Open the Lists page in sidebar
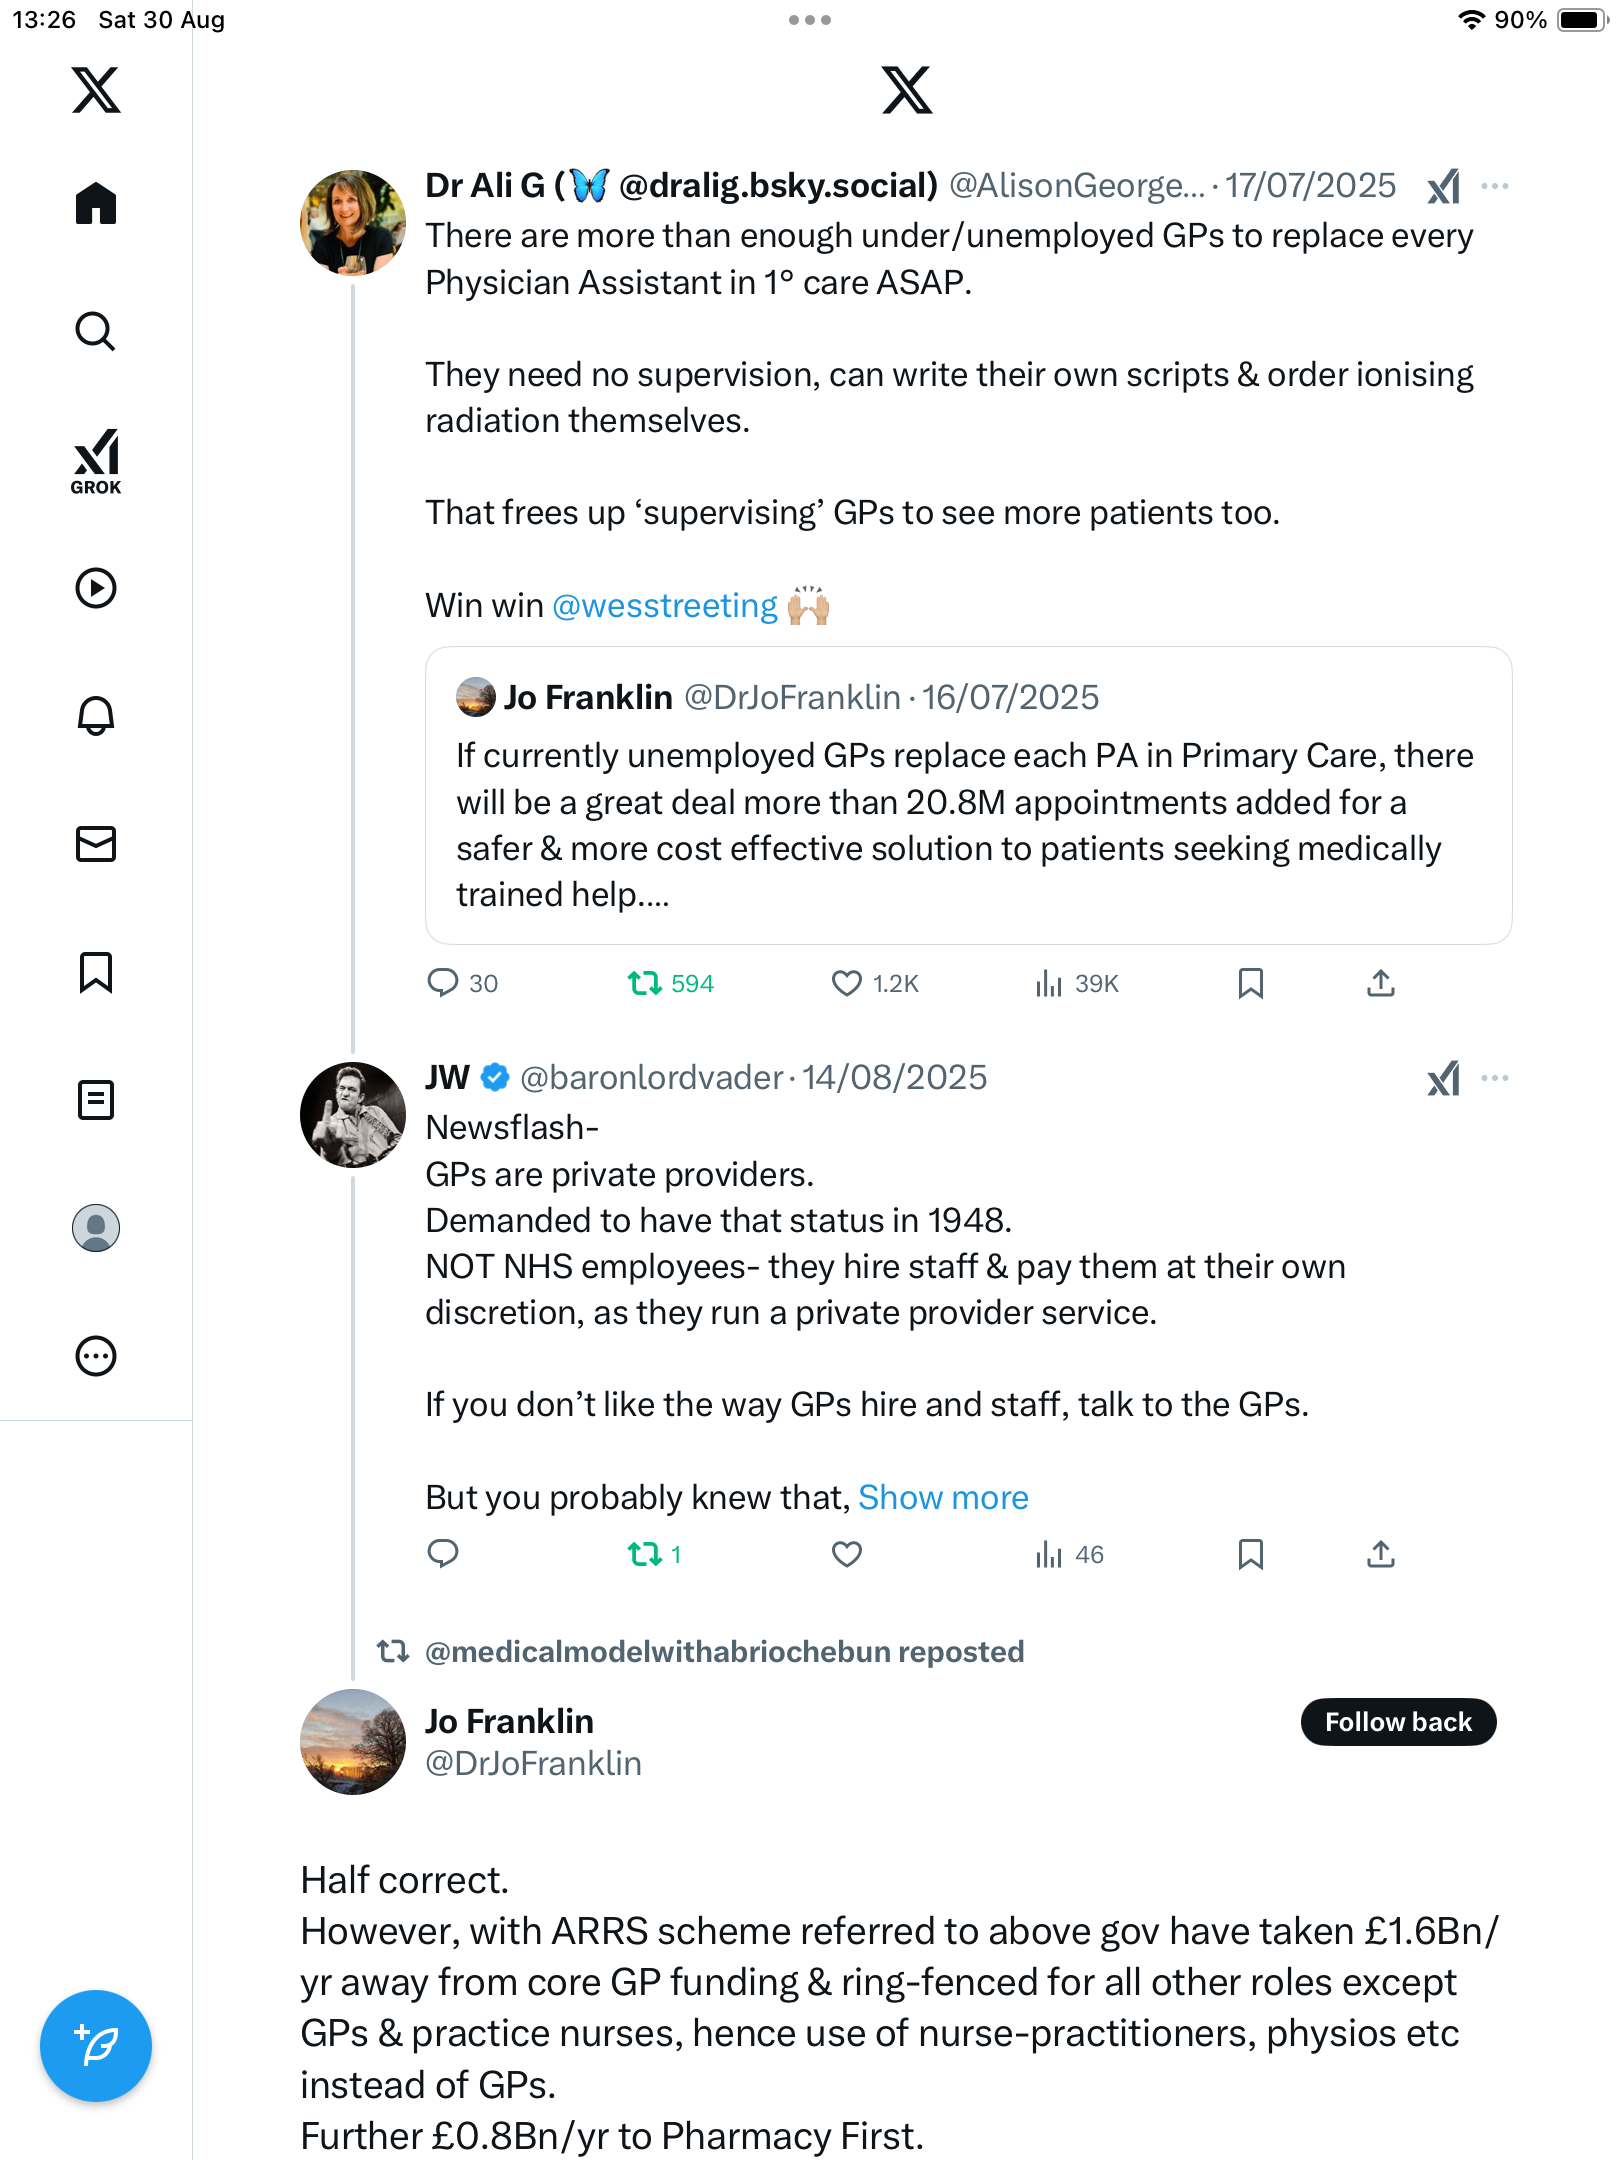This screenshot has height=2160, width=1620. [x=96, y=1100]
